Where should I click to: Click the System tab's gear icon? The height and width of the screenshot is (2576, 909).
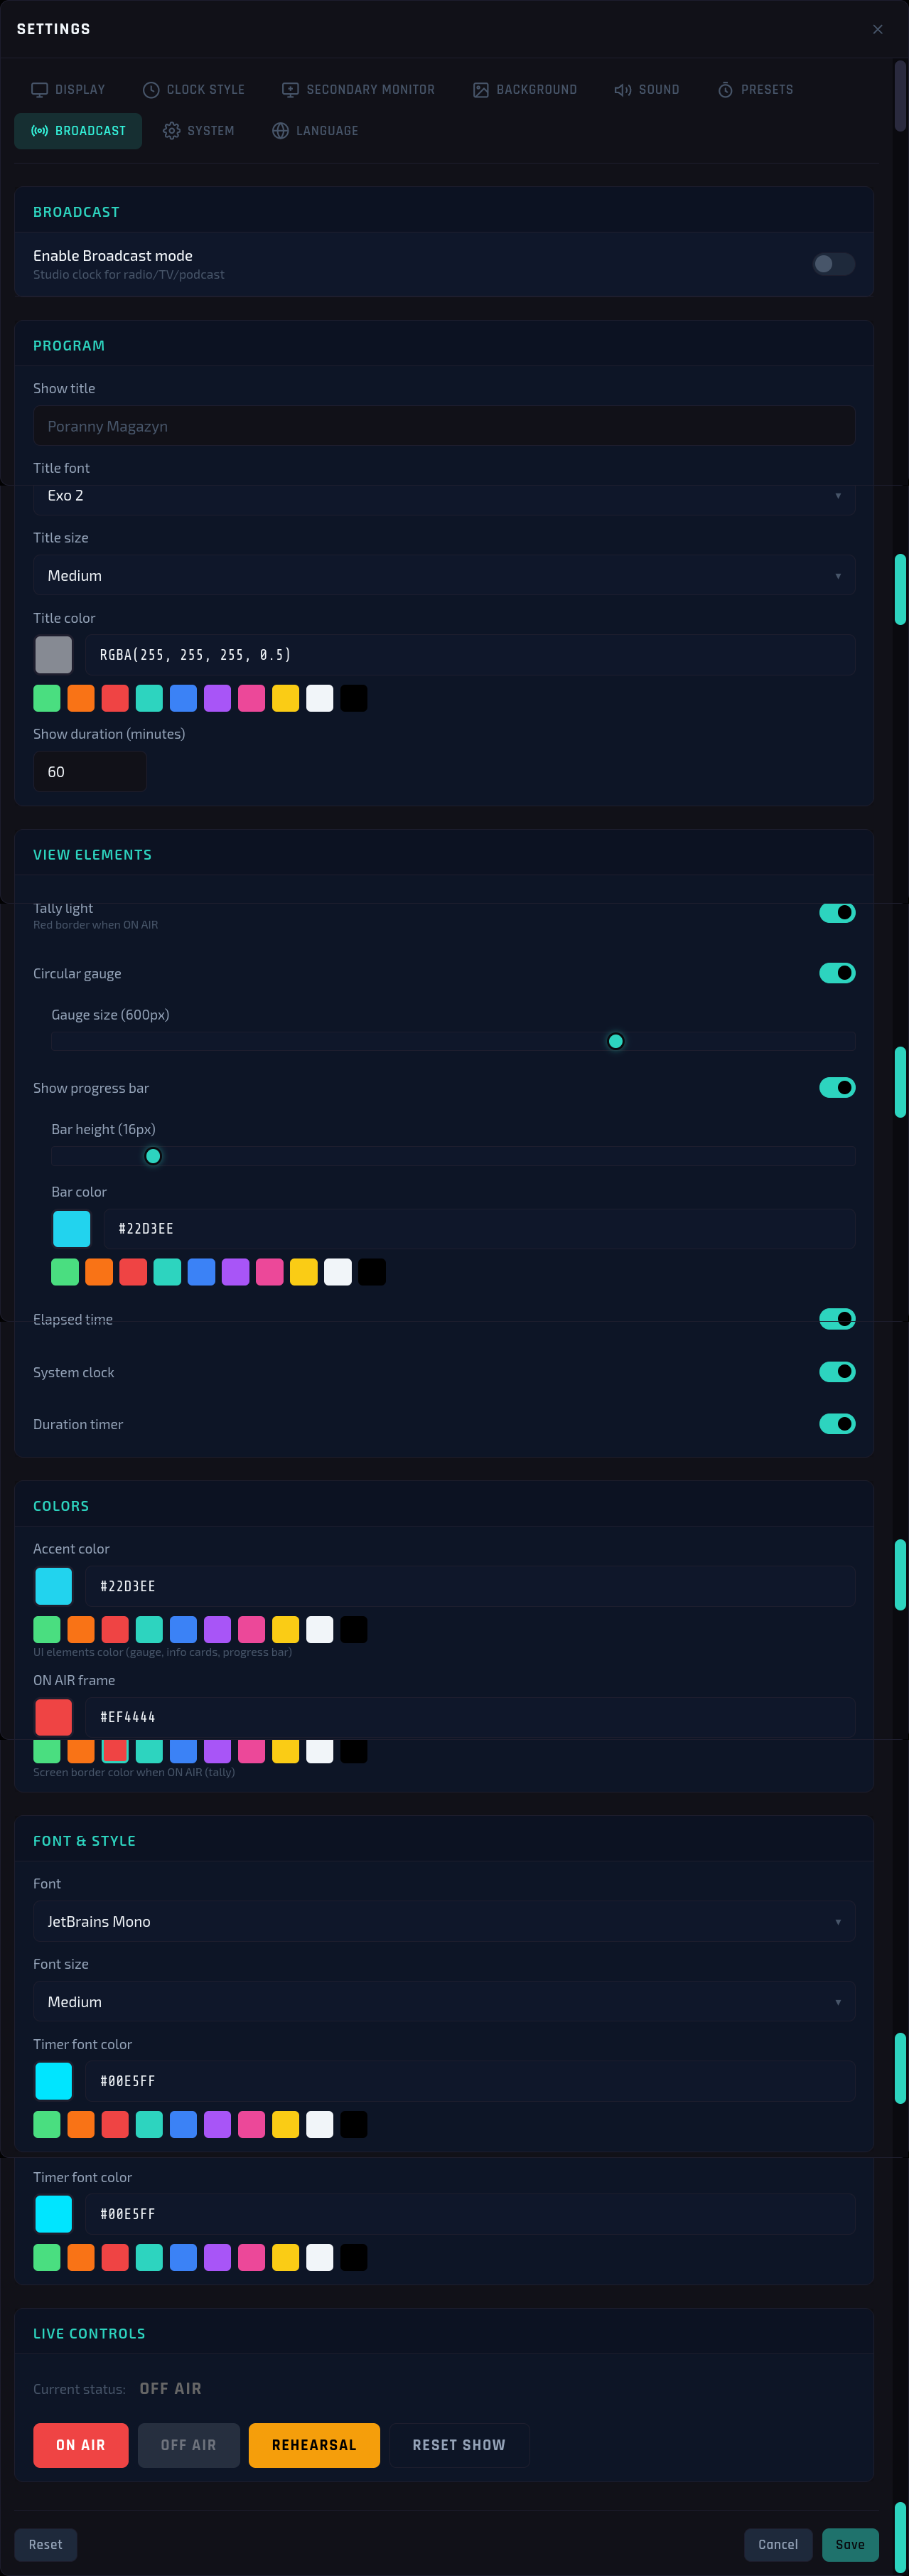pos(172,131)
